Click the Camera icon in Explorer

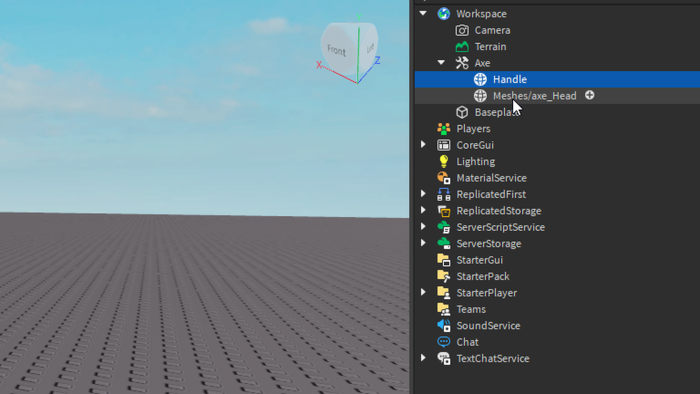(462, 30)
